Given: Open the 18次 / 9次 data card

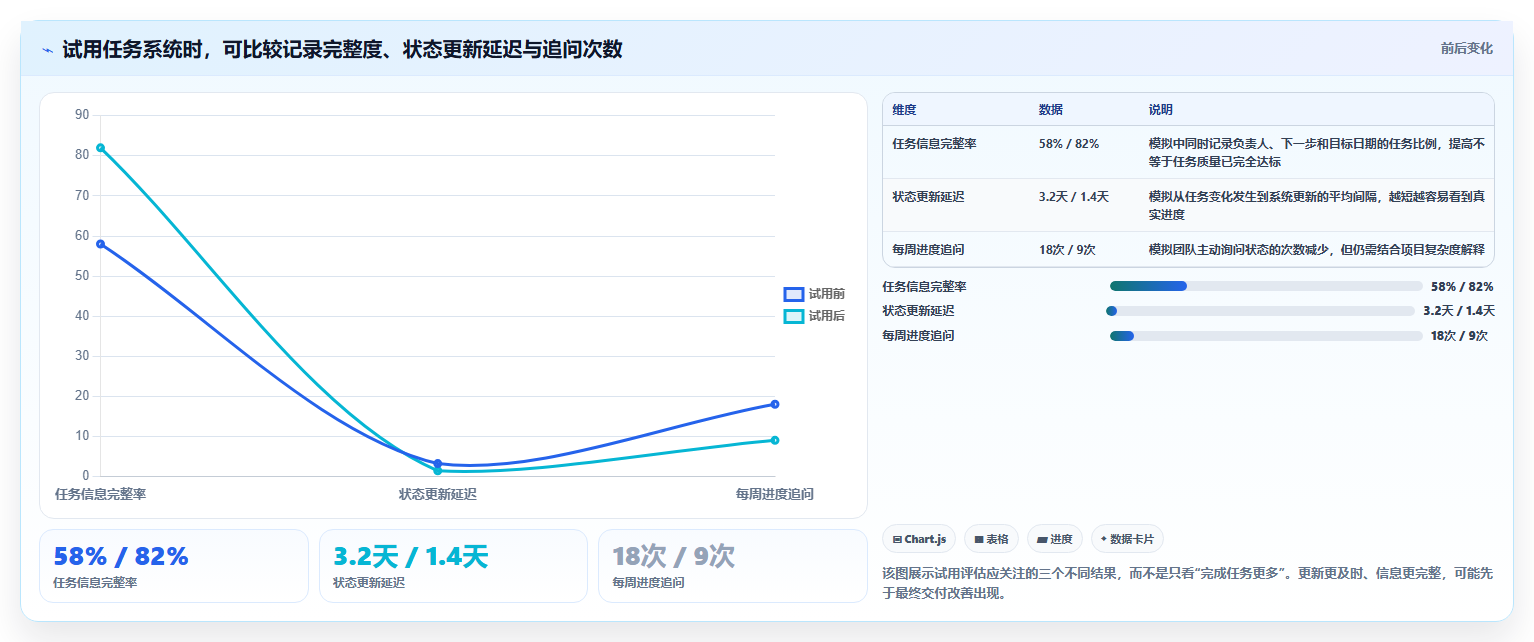Looking at the screenshot, I should pos(733,566).
